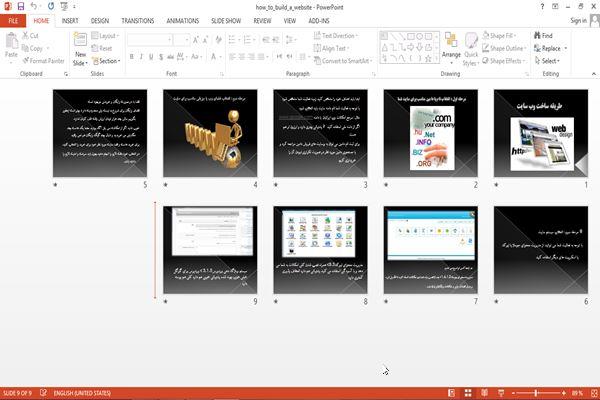Open the font name combo box
Screen dimensions: 600x400
pos(149,39)
